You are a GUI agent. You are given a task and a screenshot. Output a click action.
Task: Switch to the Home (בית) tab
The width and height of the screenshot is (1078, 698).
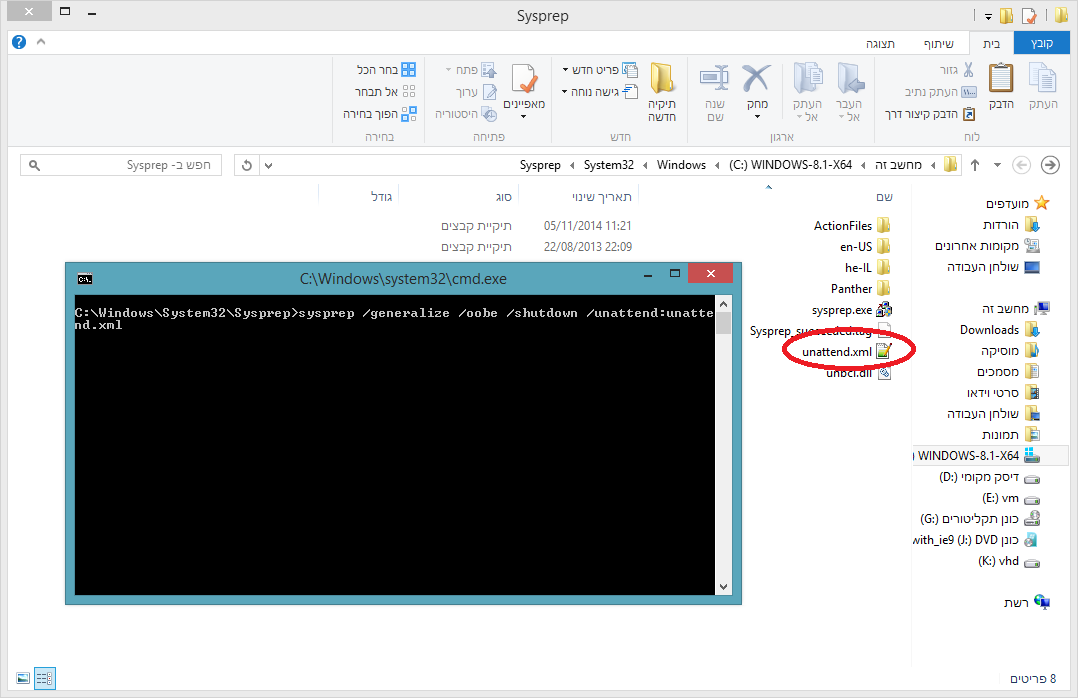click(x=991, y=43)
